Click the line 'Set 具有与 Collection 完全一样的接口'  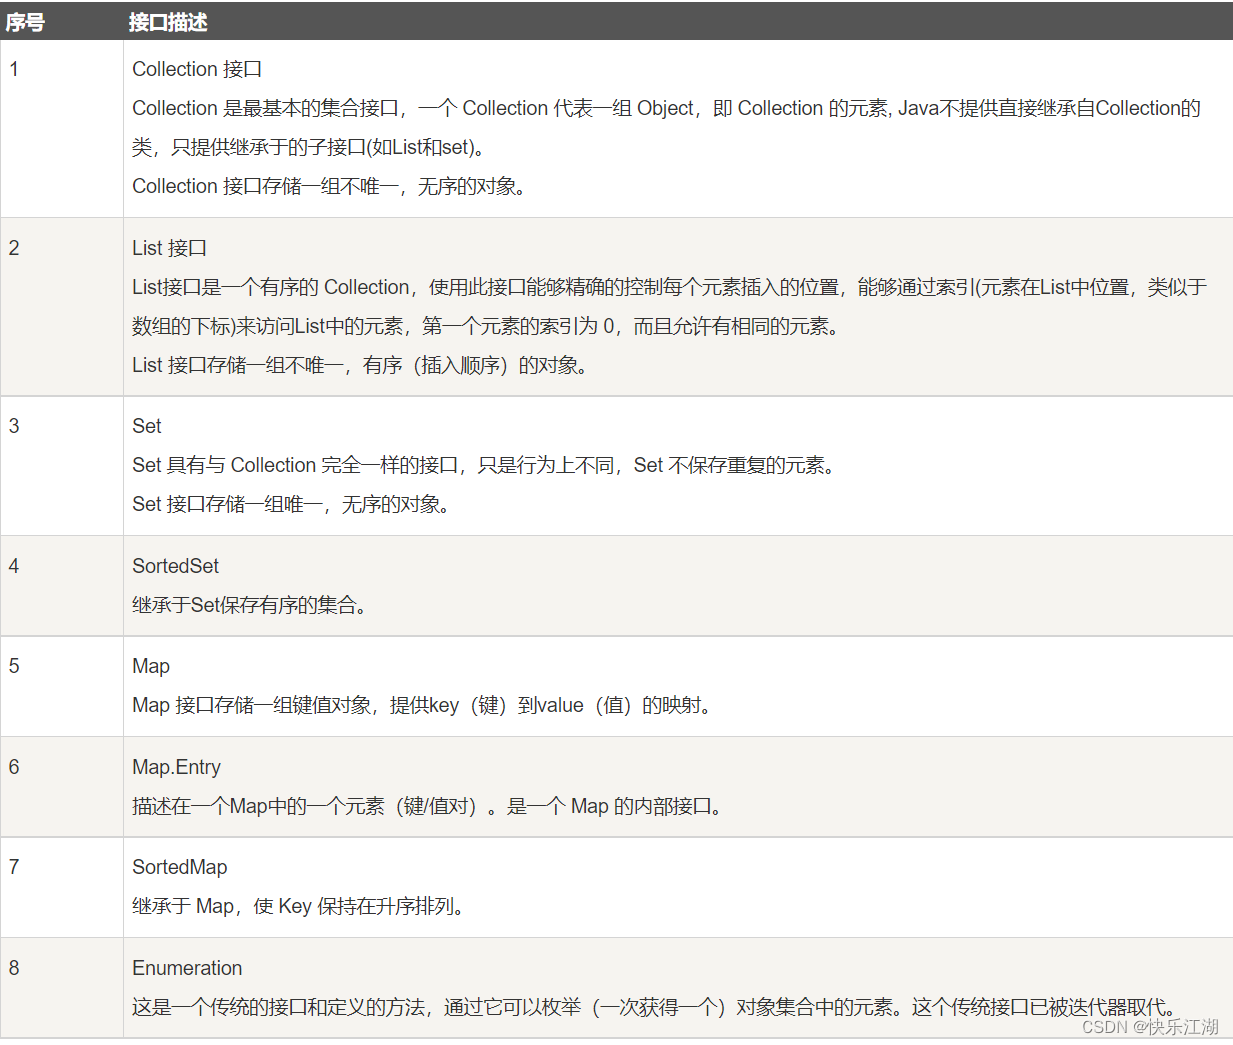(484, 465)
